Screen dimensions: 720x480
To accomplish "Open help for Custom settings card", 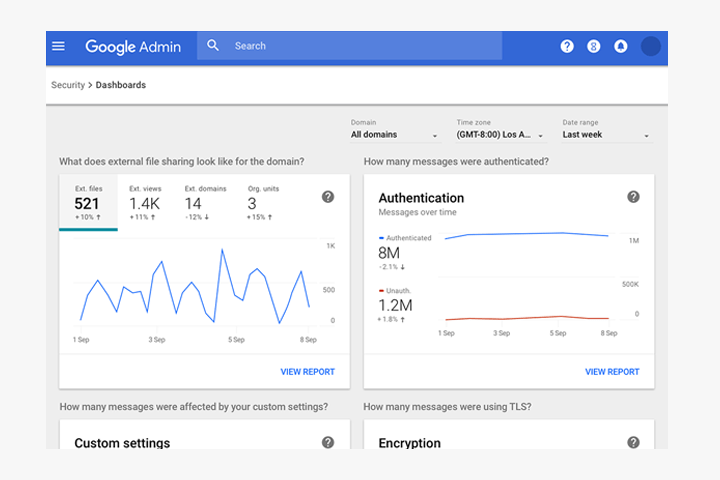I will pos(328,442).
